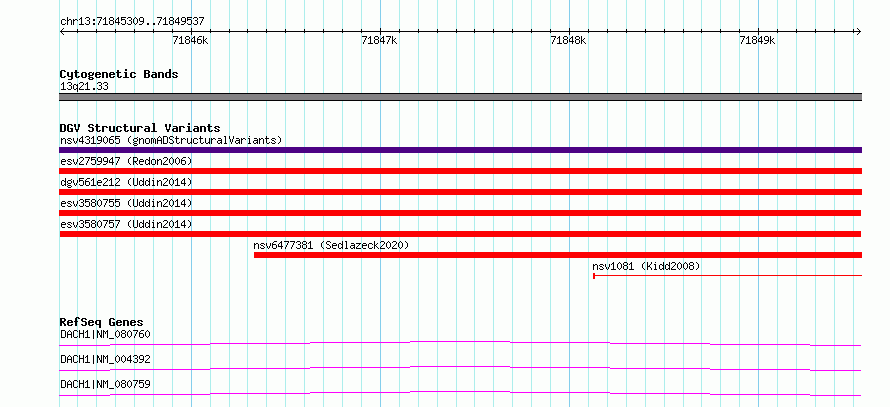Select the DGV Structural Variants track title
This screenshot has width=890, height=407.
click(140, 128)
